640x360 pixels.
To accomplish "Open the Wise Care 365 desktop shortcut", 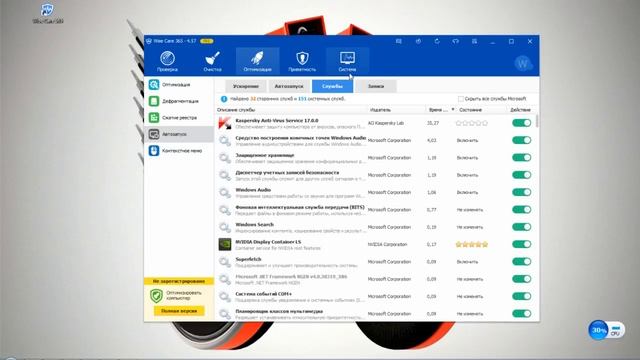I will click(48, 13).
